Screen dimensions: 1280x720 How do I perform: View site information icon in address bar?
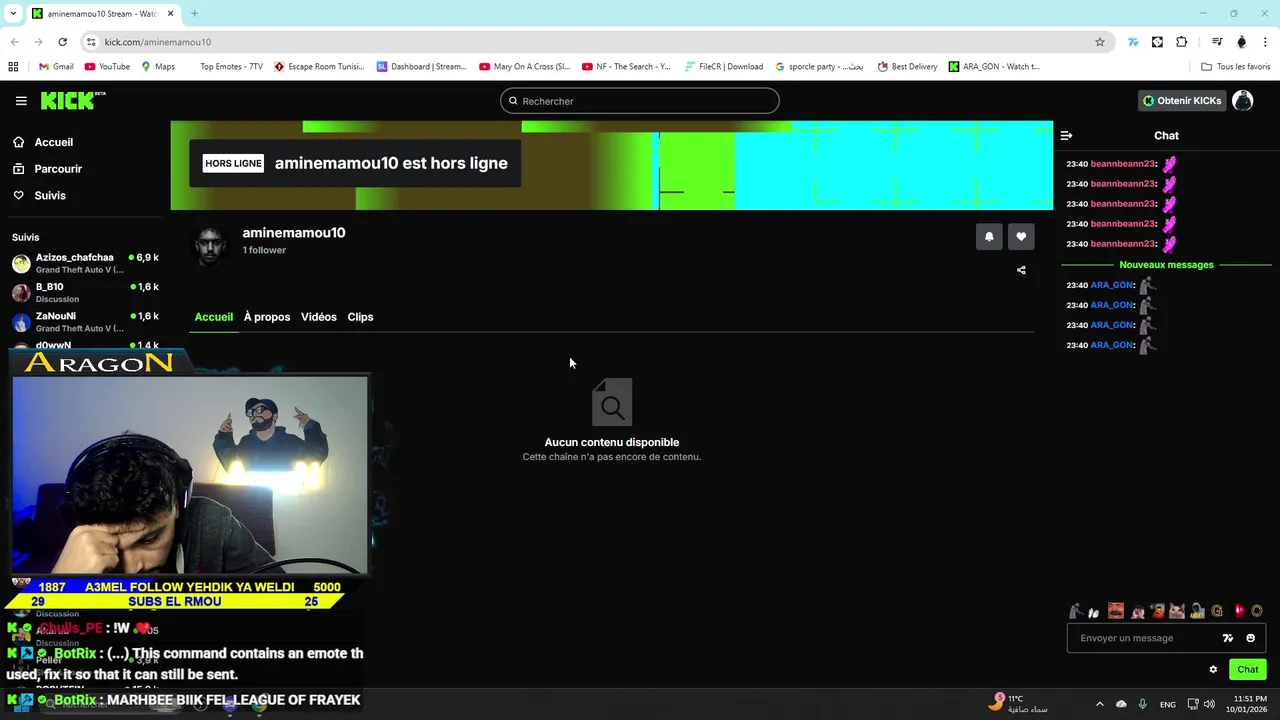(91, 42)
